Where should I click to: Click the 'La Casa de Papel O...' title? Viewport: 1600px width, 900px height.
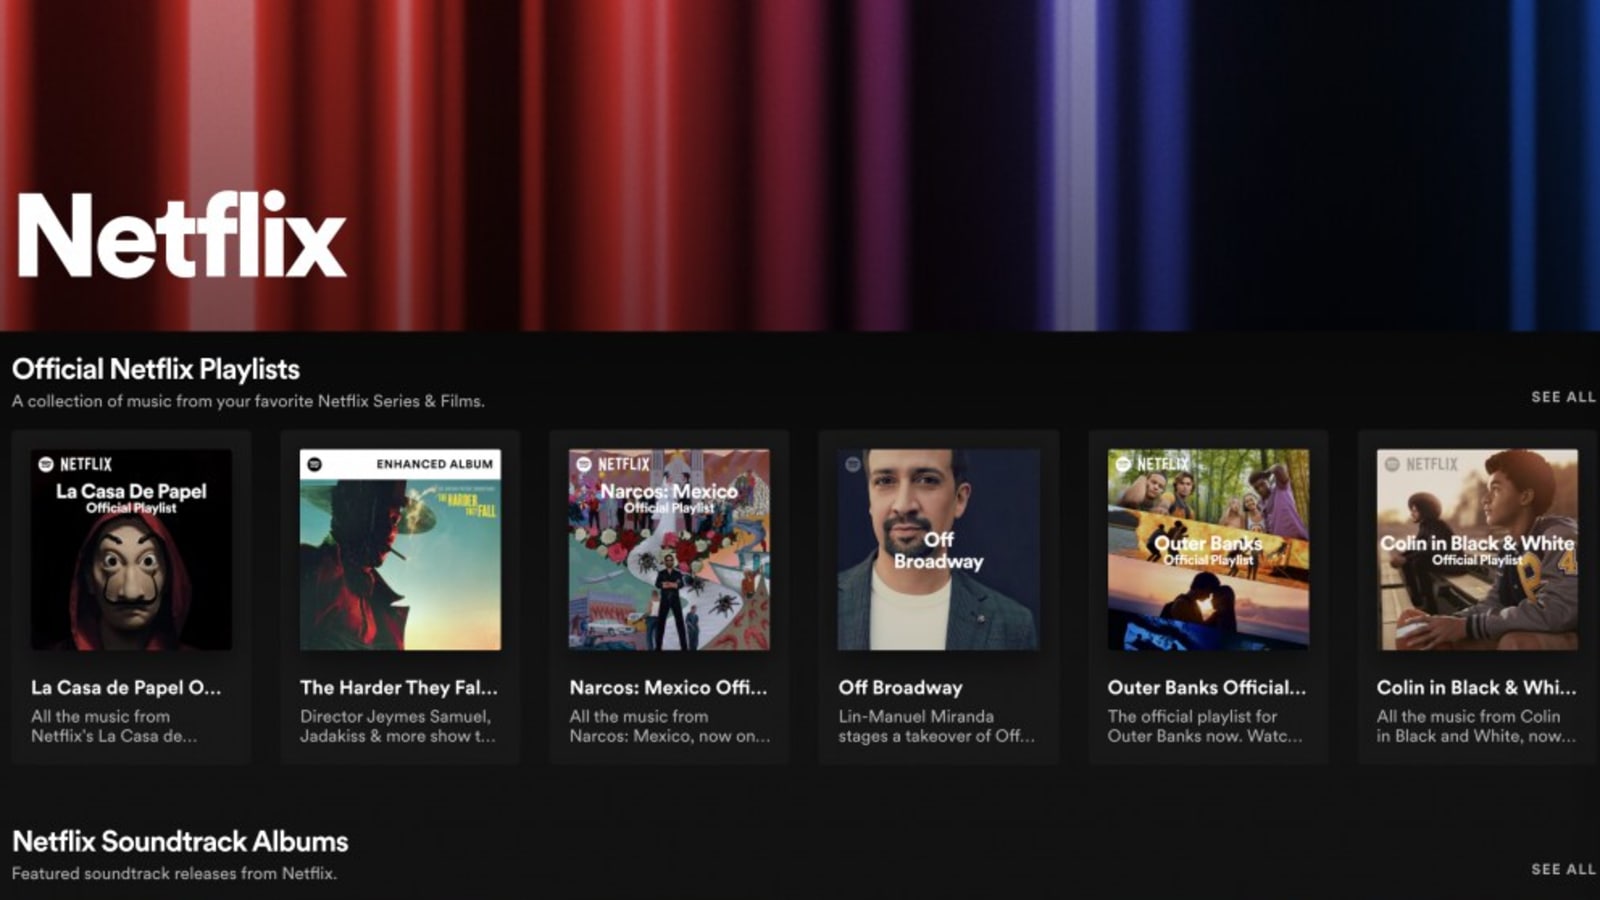pos(126,687)
